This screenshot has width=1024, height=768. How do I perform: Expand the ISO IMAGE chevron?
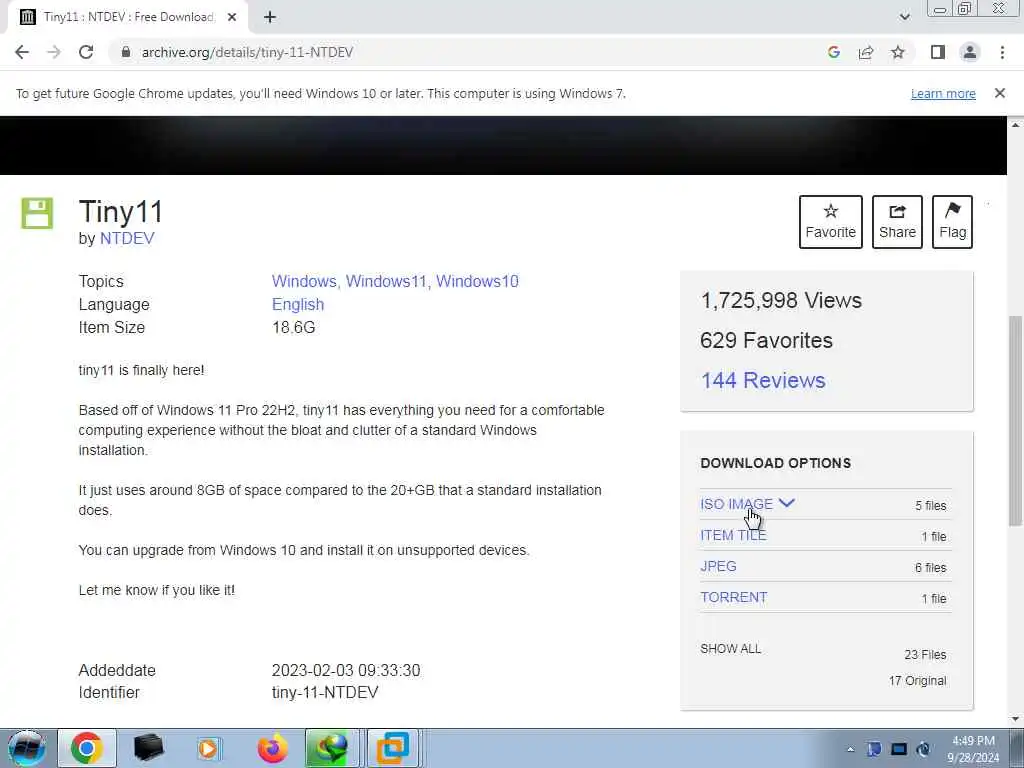786,503
